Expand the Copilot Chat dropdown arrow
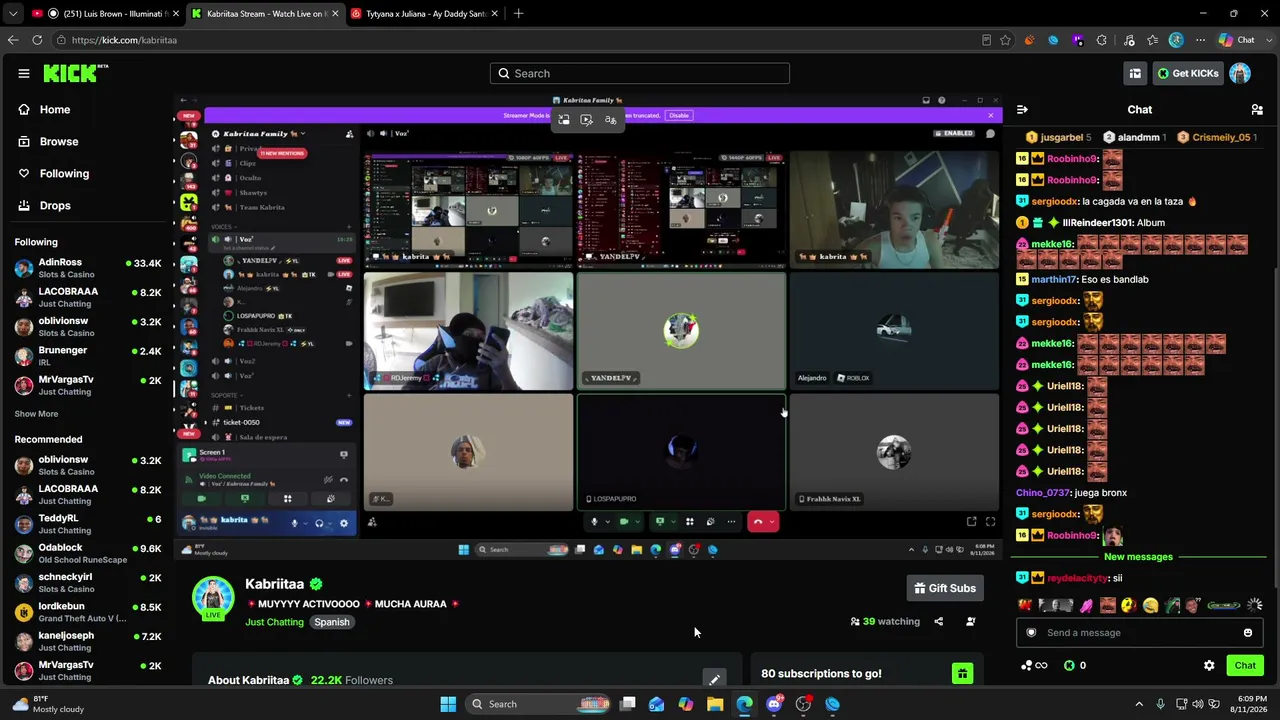Screen dimensions: 1280x720 [x=1268, y=40]
